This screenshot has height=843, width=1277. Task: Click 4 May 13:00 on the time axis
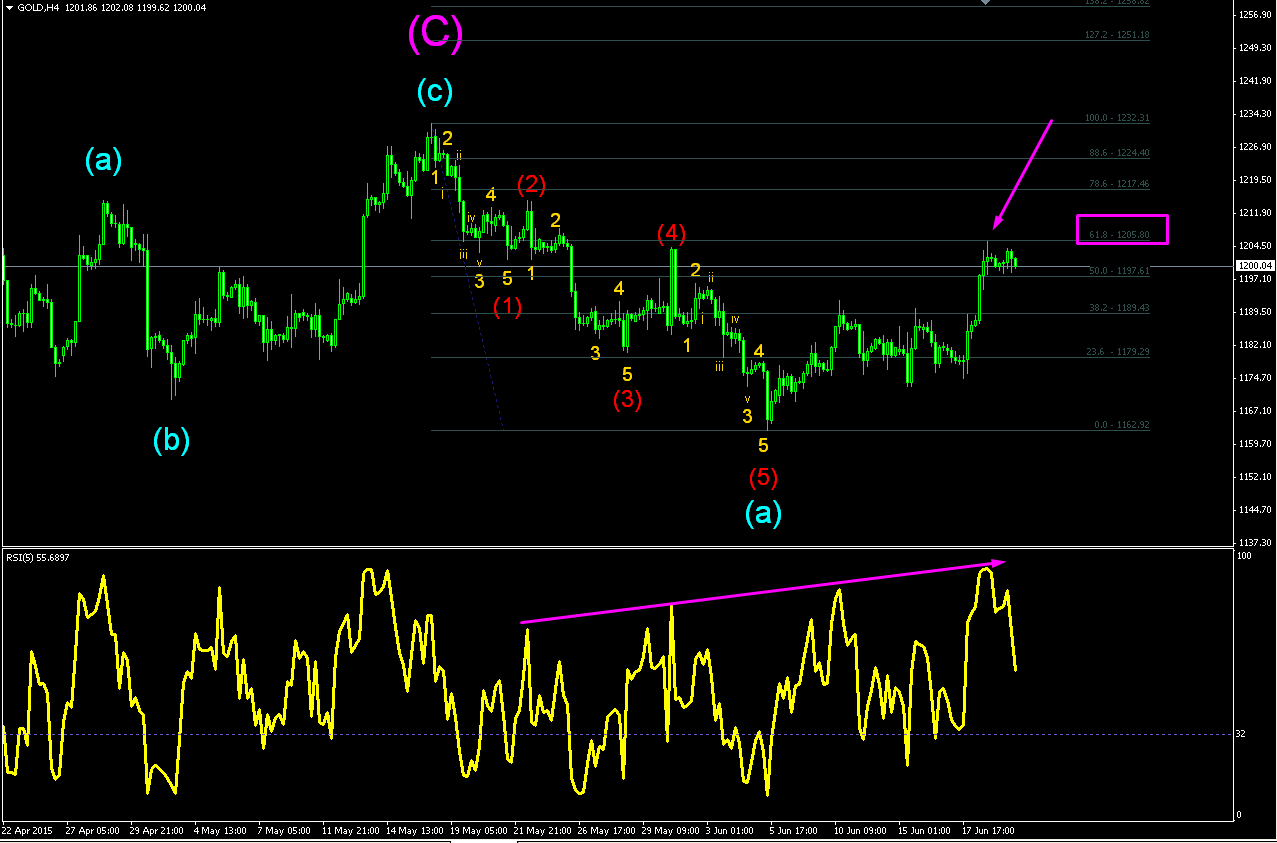[x=220, y=830]
